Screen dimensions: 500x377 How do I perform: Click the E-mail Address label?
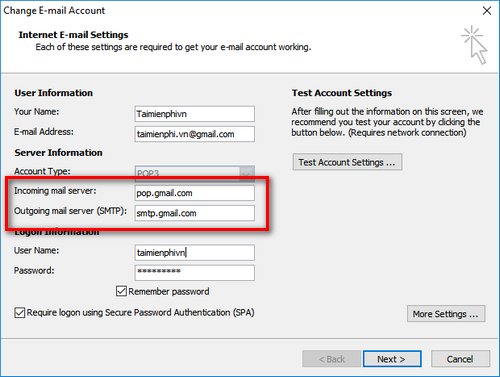44,132
